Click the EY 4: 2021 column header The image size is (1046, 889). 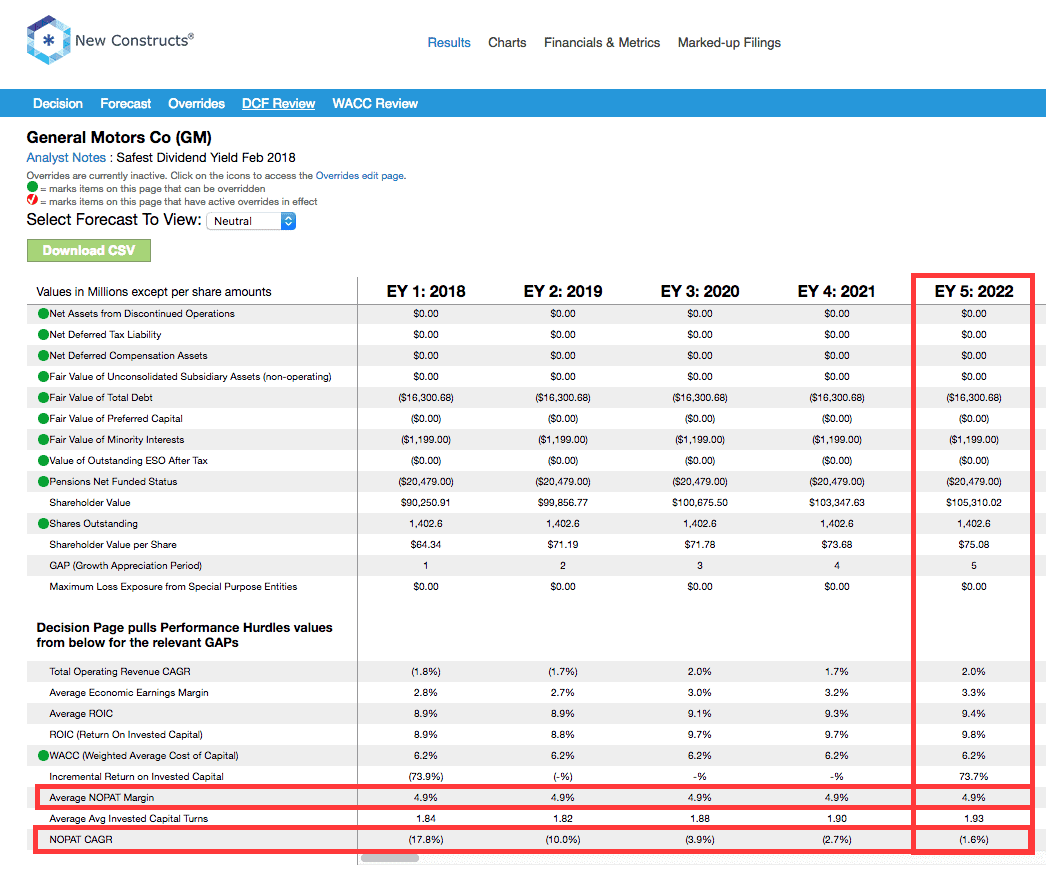pos(837,291)
